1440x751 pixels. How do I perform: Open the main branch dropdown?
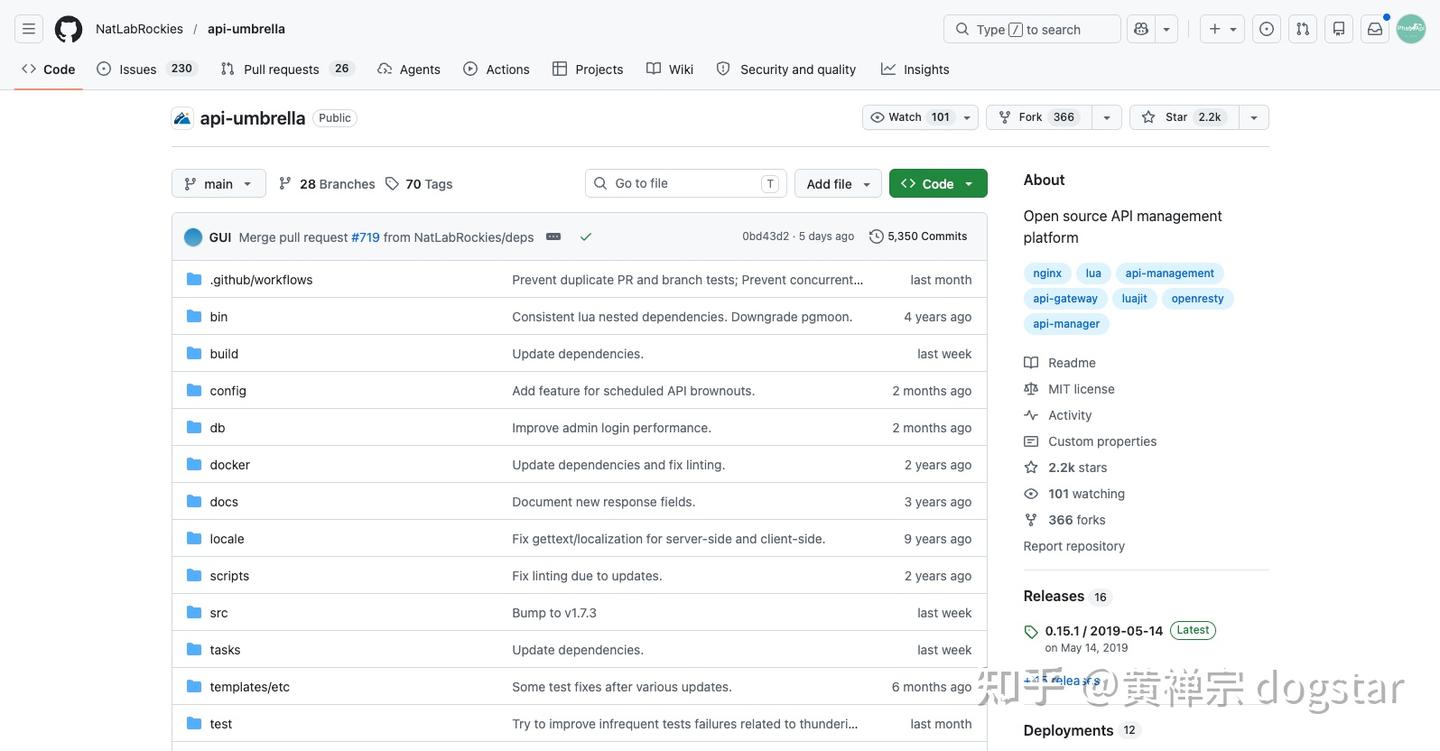(219, 184)
